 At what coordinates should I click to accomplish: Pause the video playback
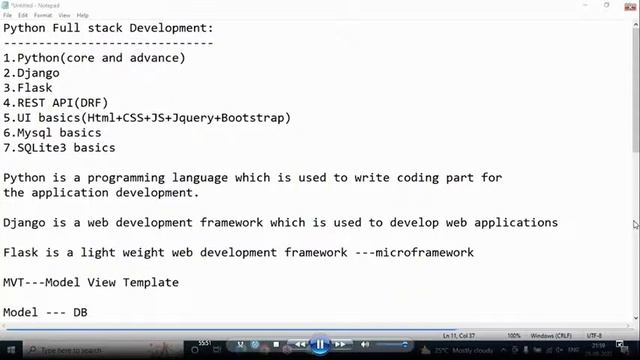click(x=320, y=345)
